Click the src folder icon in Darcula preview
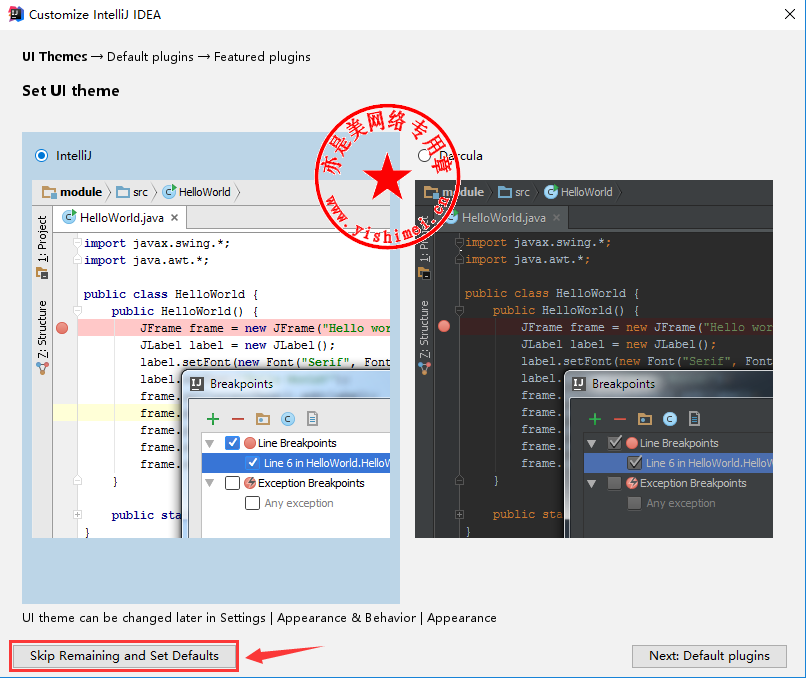Viewport: 806px width, 678px height. click(x=505, y=192)
